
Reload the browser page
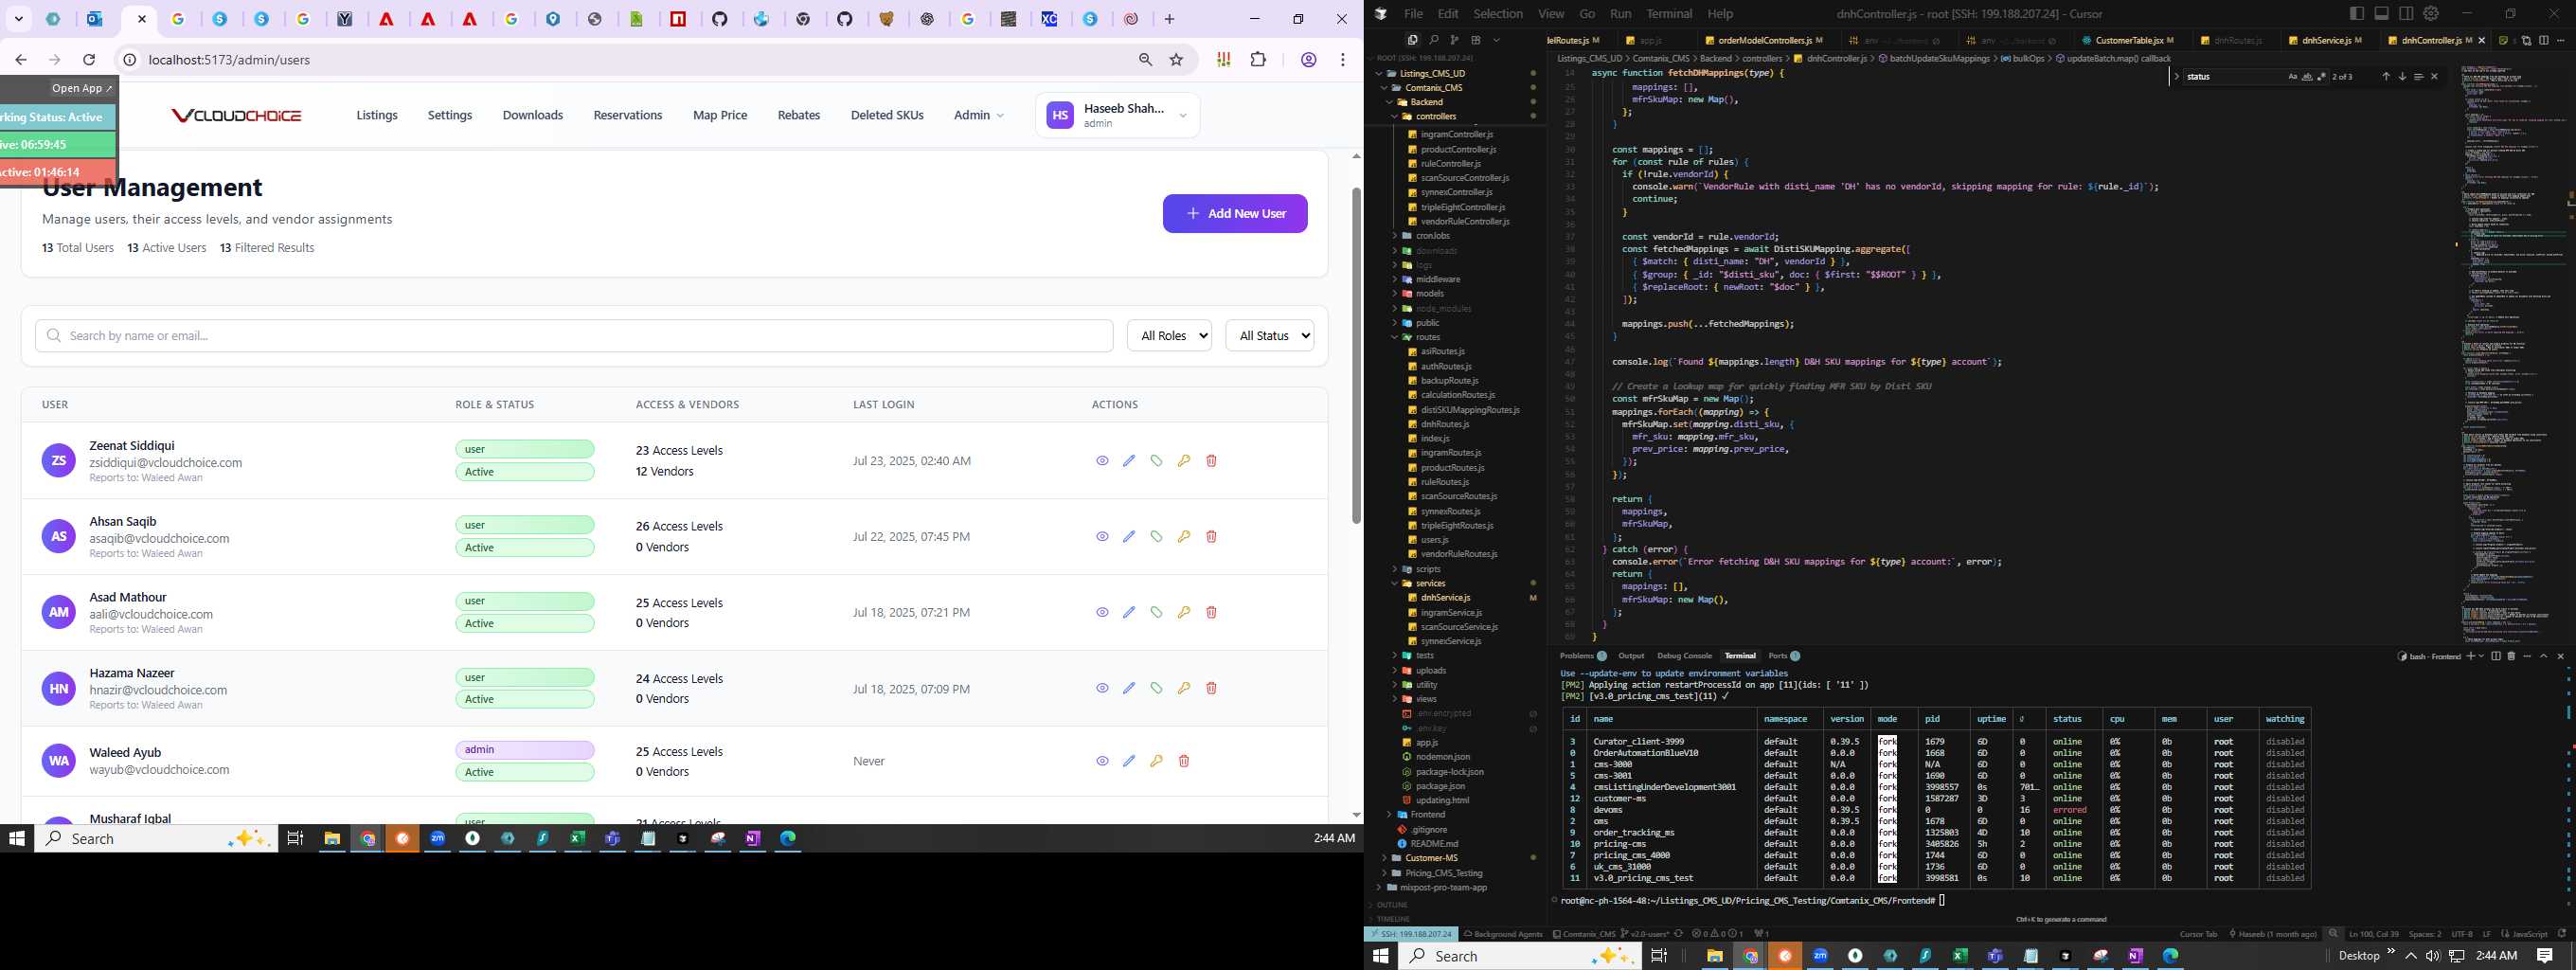point(89,60)
